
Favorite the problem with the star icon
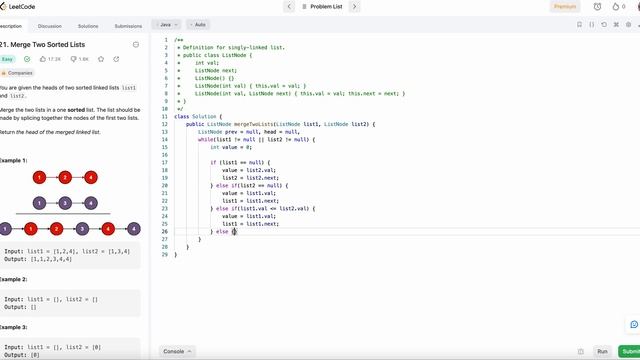click(x=101, y=59)
